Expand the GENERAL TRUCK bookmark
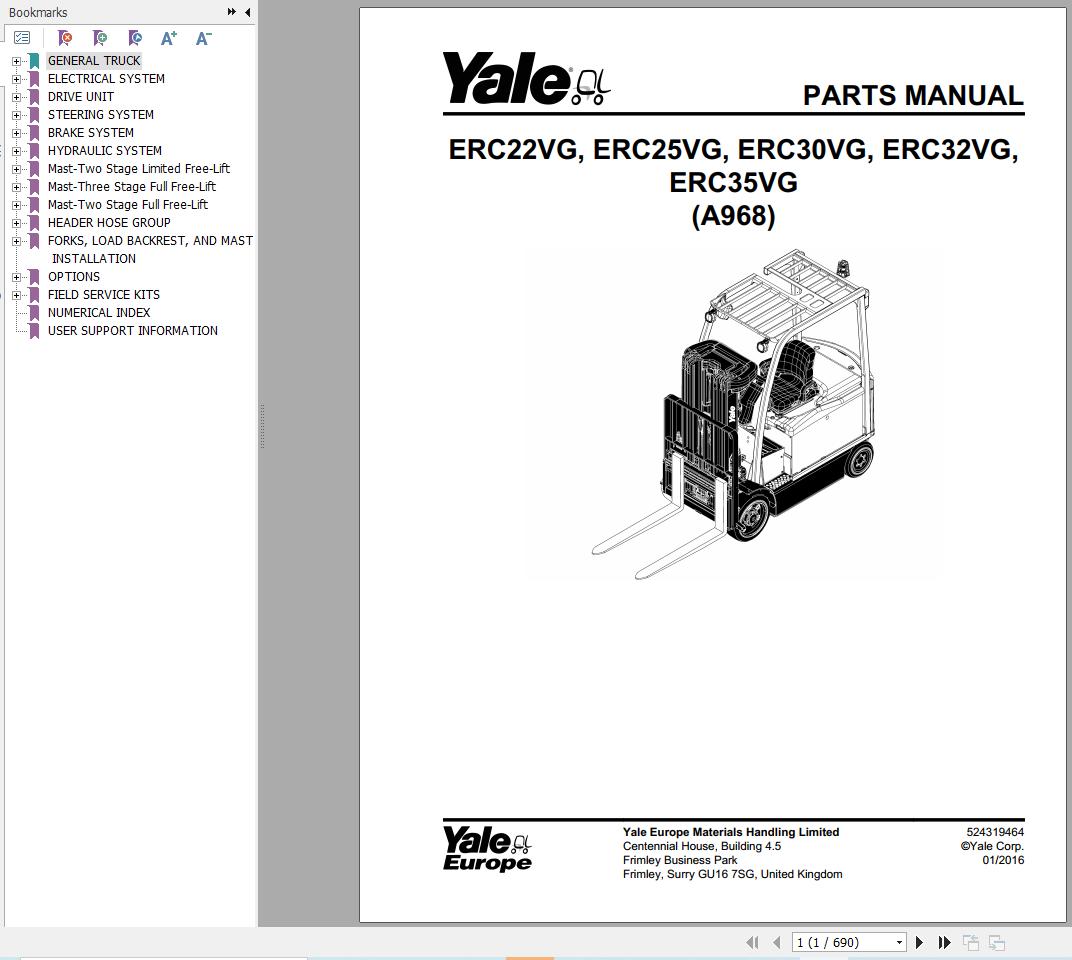Image resolution: width=1072 pixels, height=960 pixels. tap(18, 60)
